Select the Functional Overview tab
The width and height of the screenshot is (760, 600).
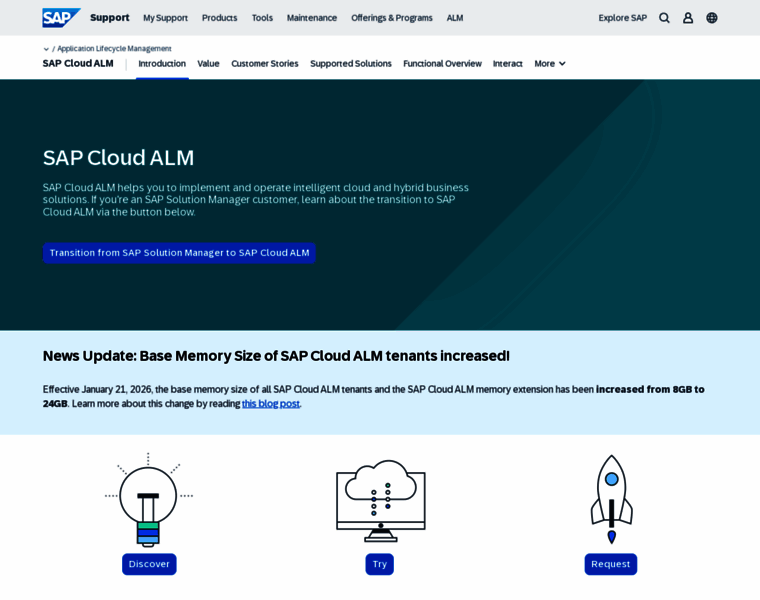[443, 63]
